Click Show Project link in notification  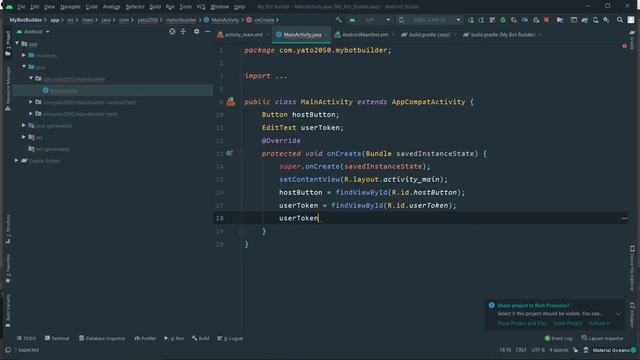click(567, 323)
